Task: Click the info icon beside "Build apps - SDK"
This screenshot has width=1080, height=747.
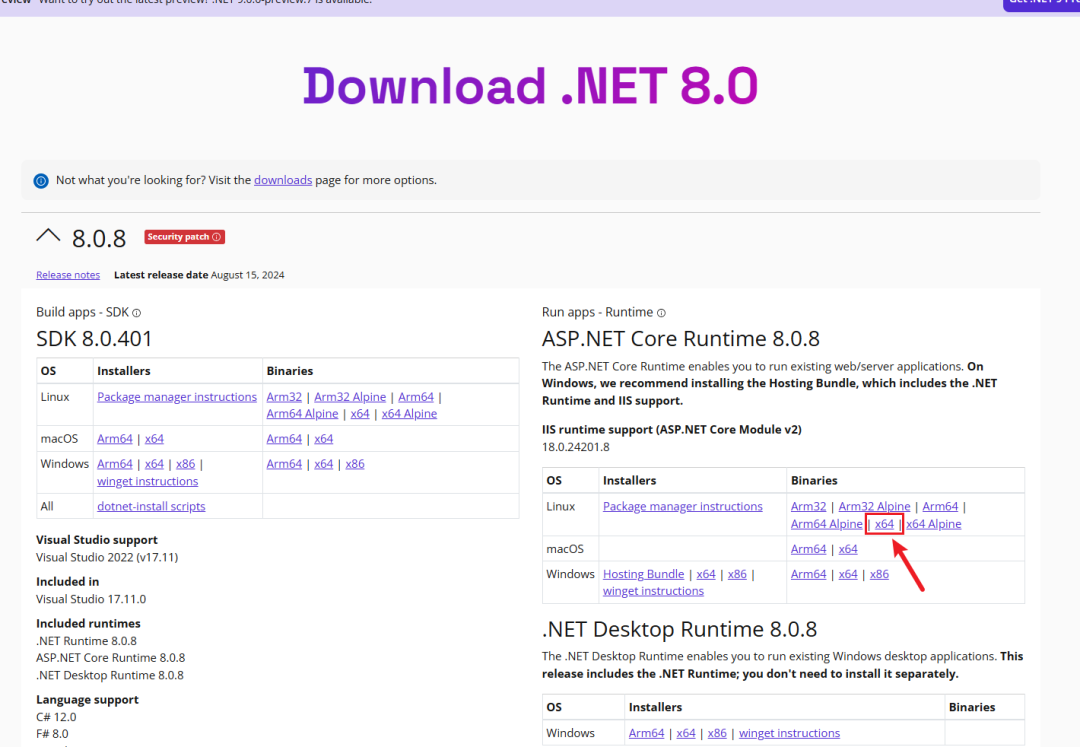Action: coord(137,312)
